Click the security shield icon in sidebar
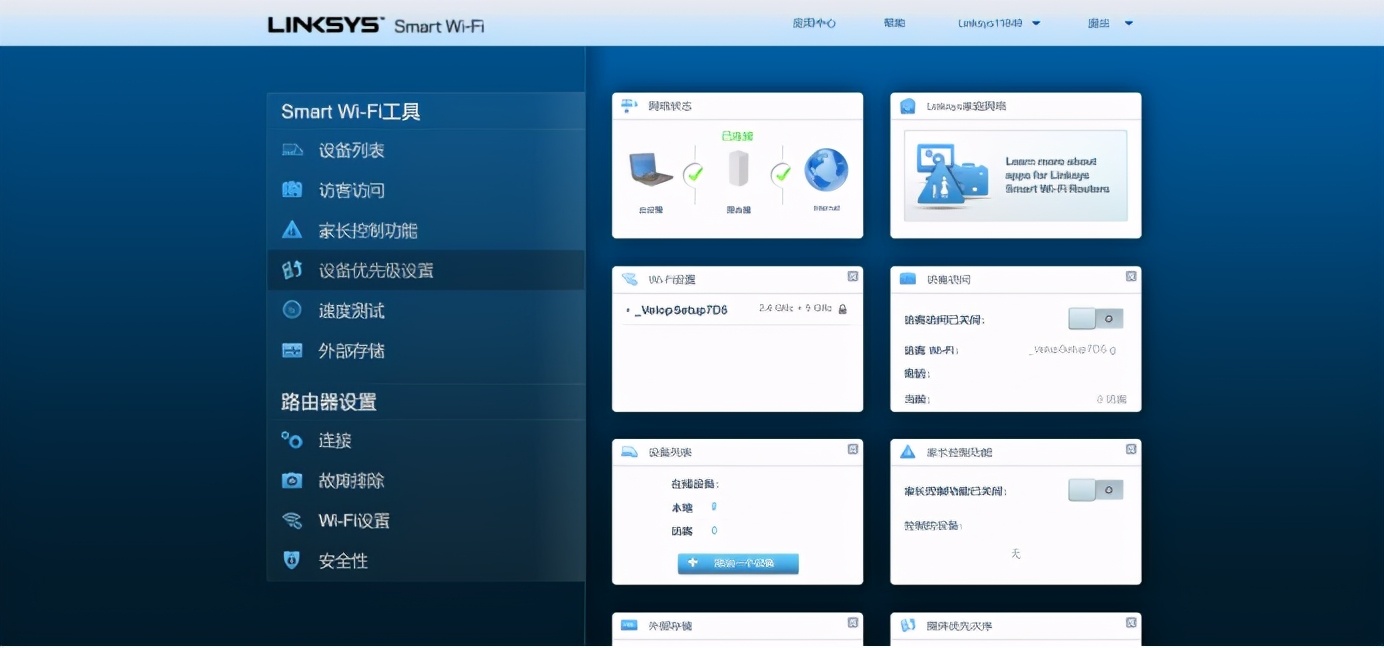The image size is (1384, 648). pyautogui.click(x=292, y=561)
